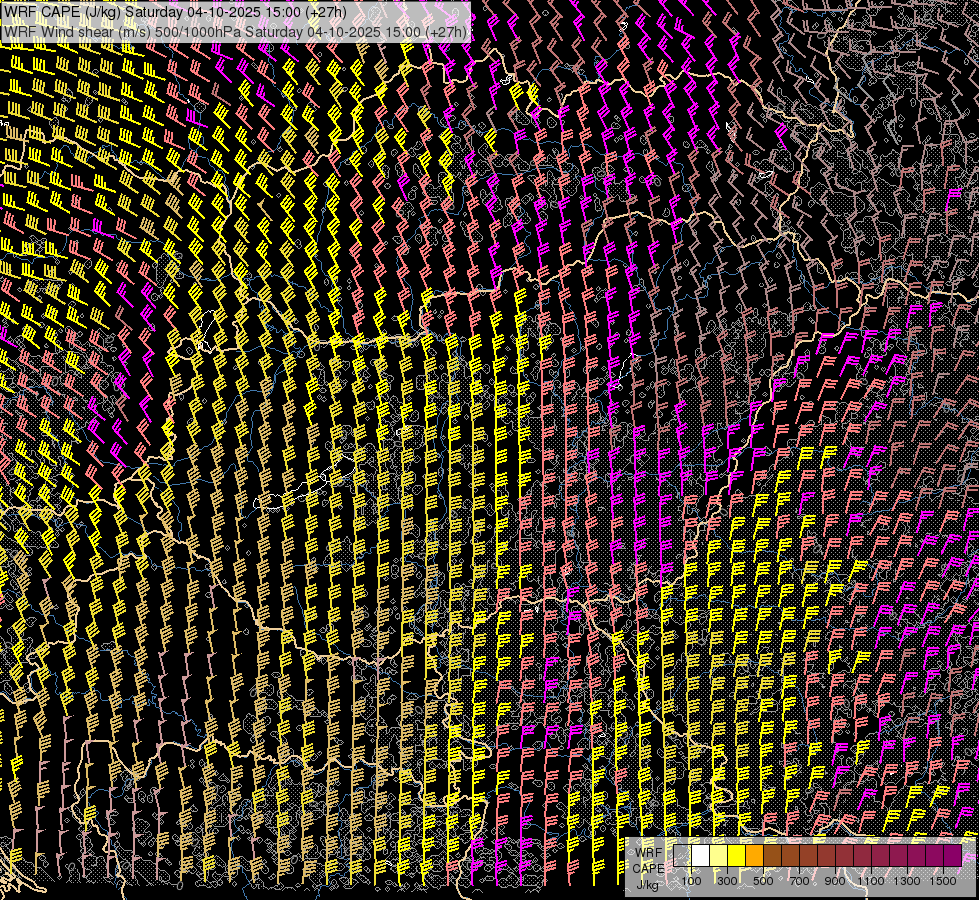
Task: Select the orange swatch in the CAPE legend
Action: [755, 856]
